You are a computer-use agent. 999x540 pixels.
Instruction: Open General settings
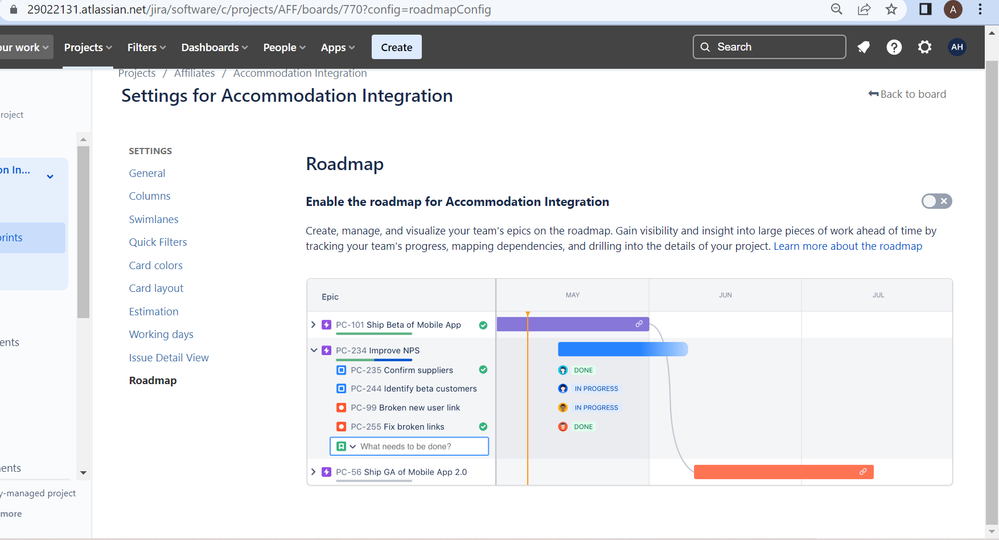coord(147,173)
